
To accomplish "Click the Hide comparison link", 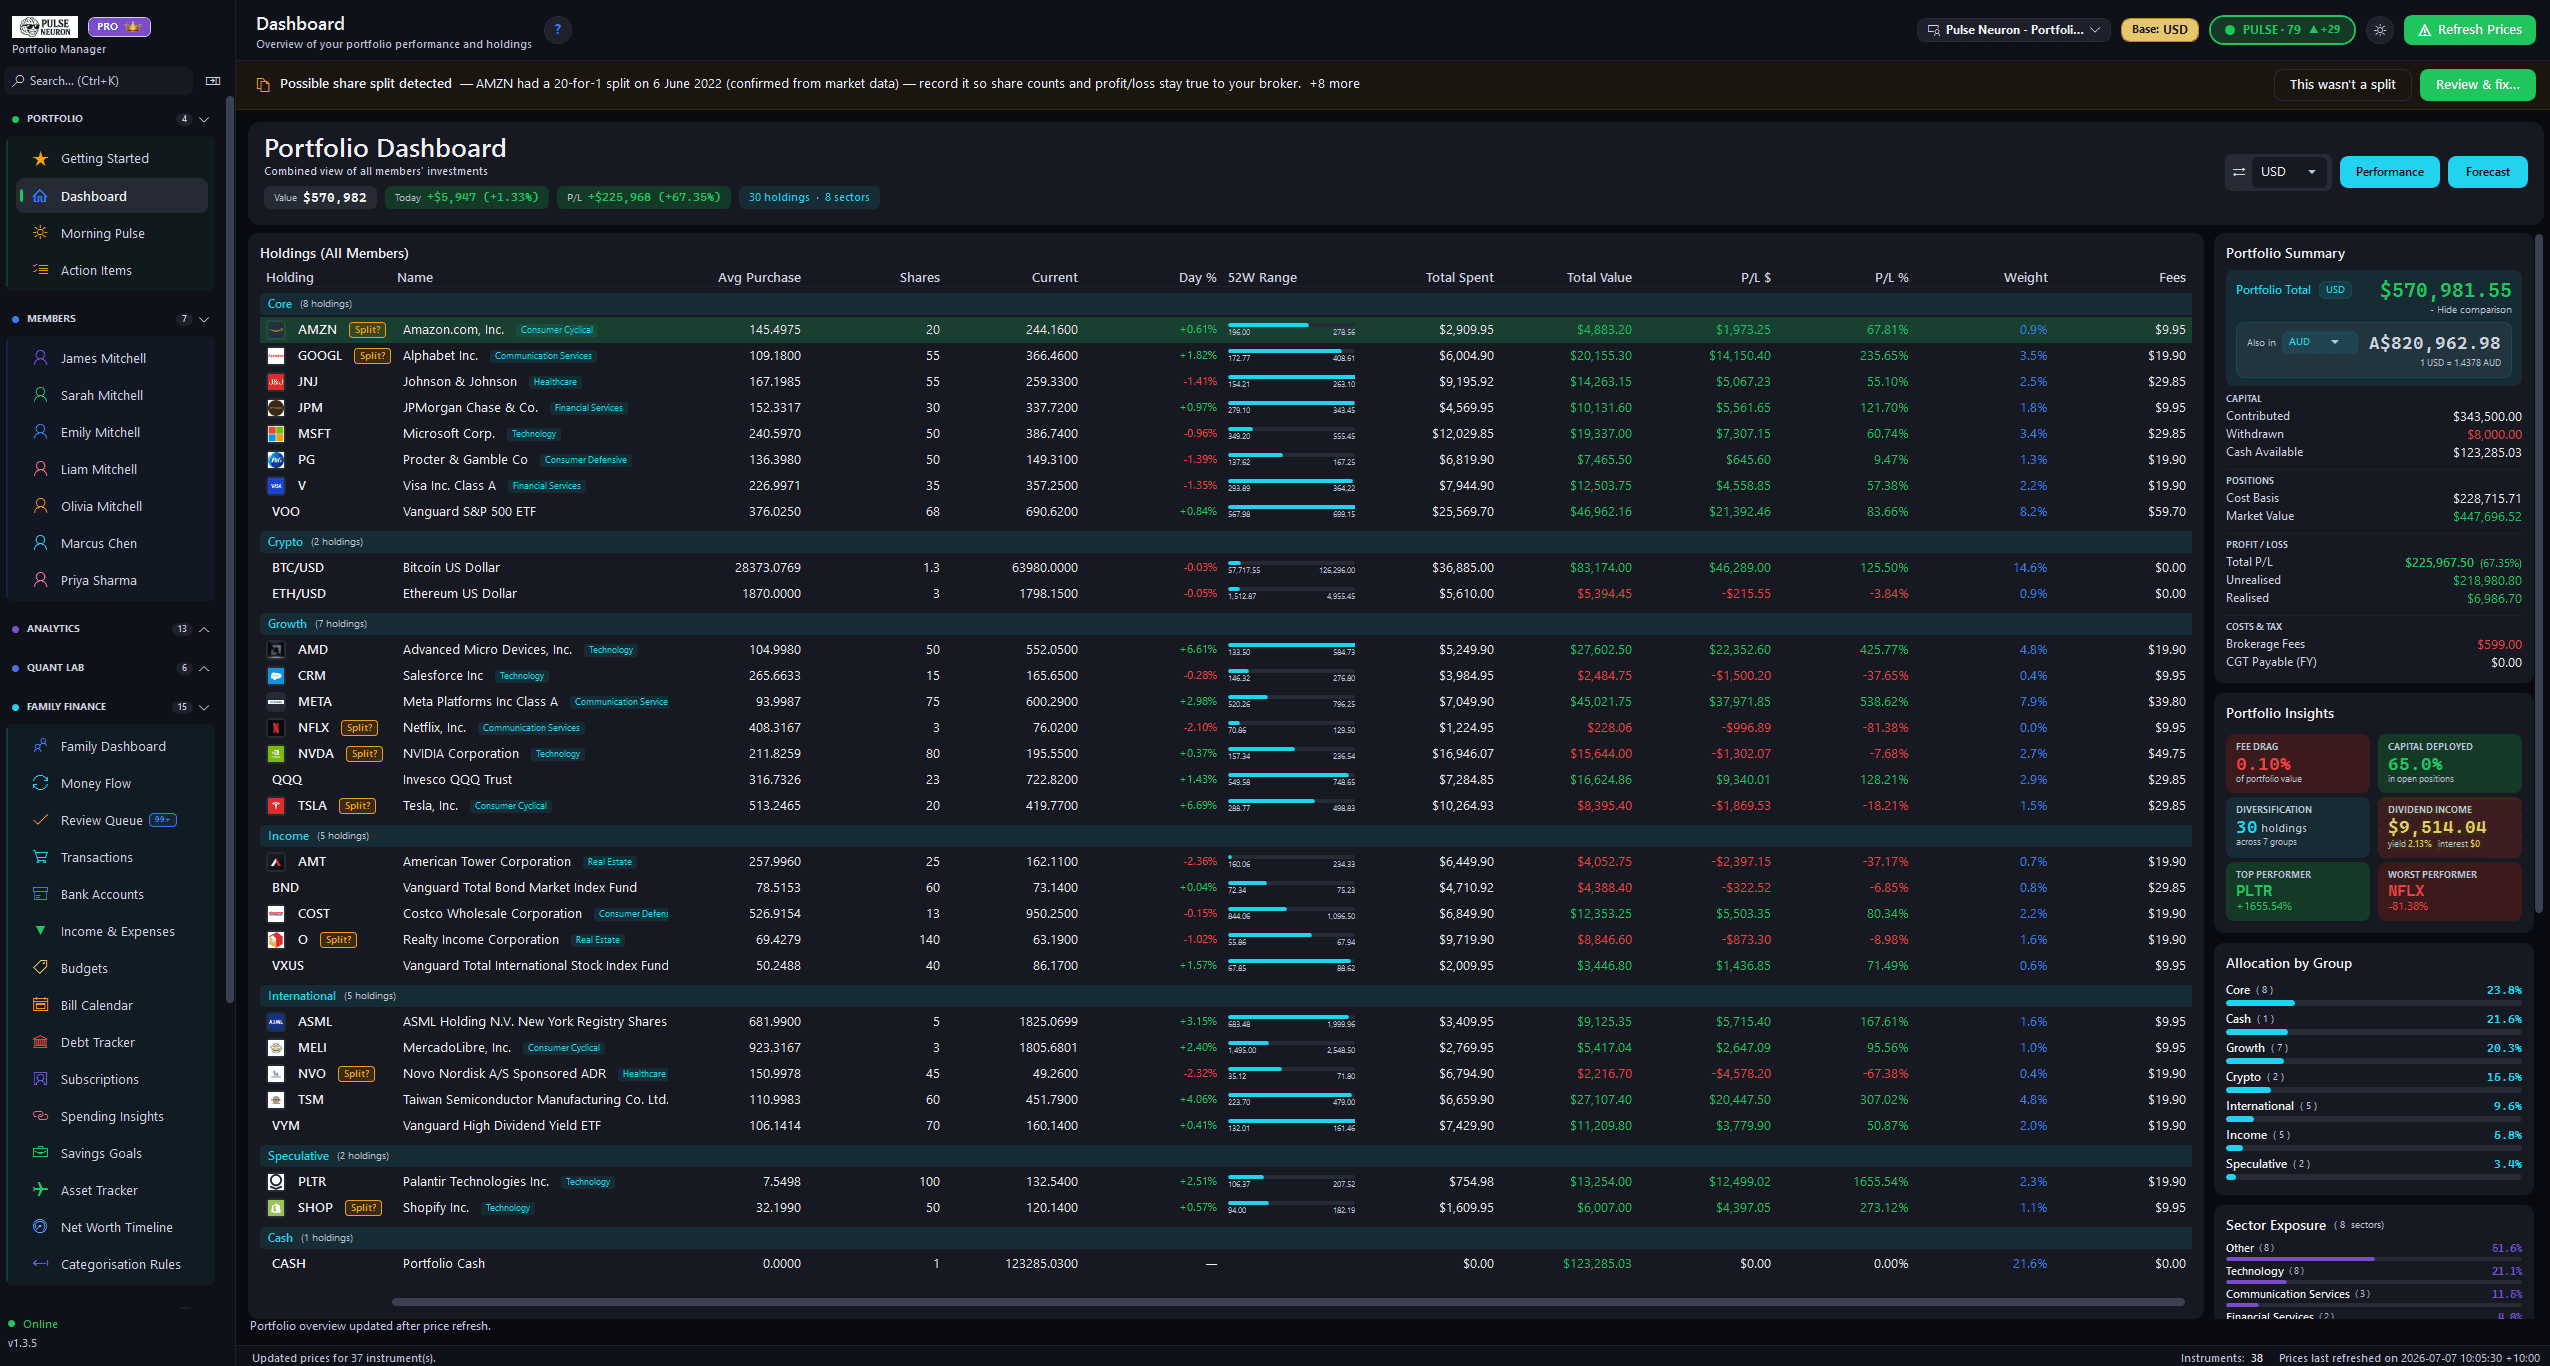I will (2470, 310).
